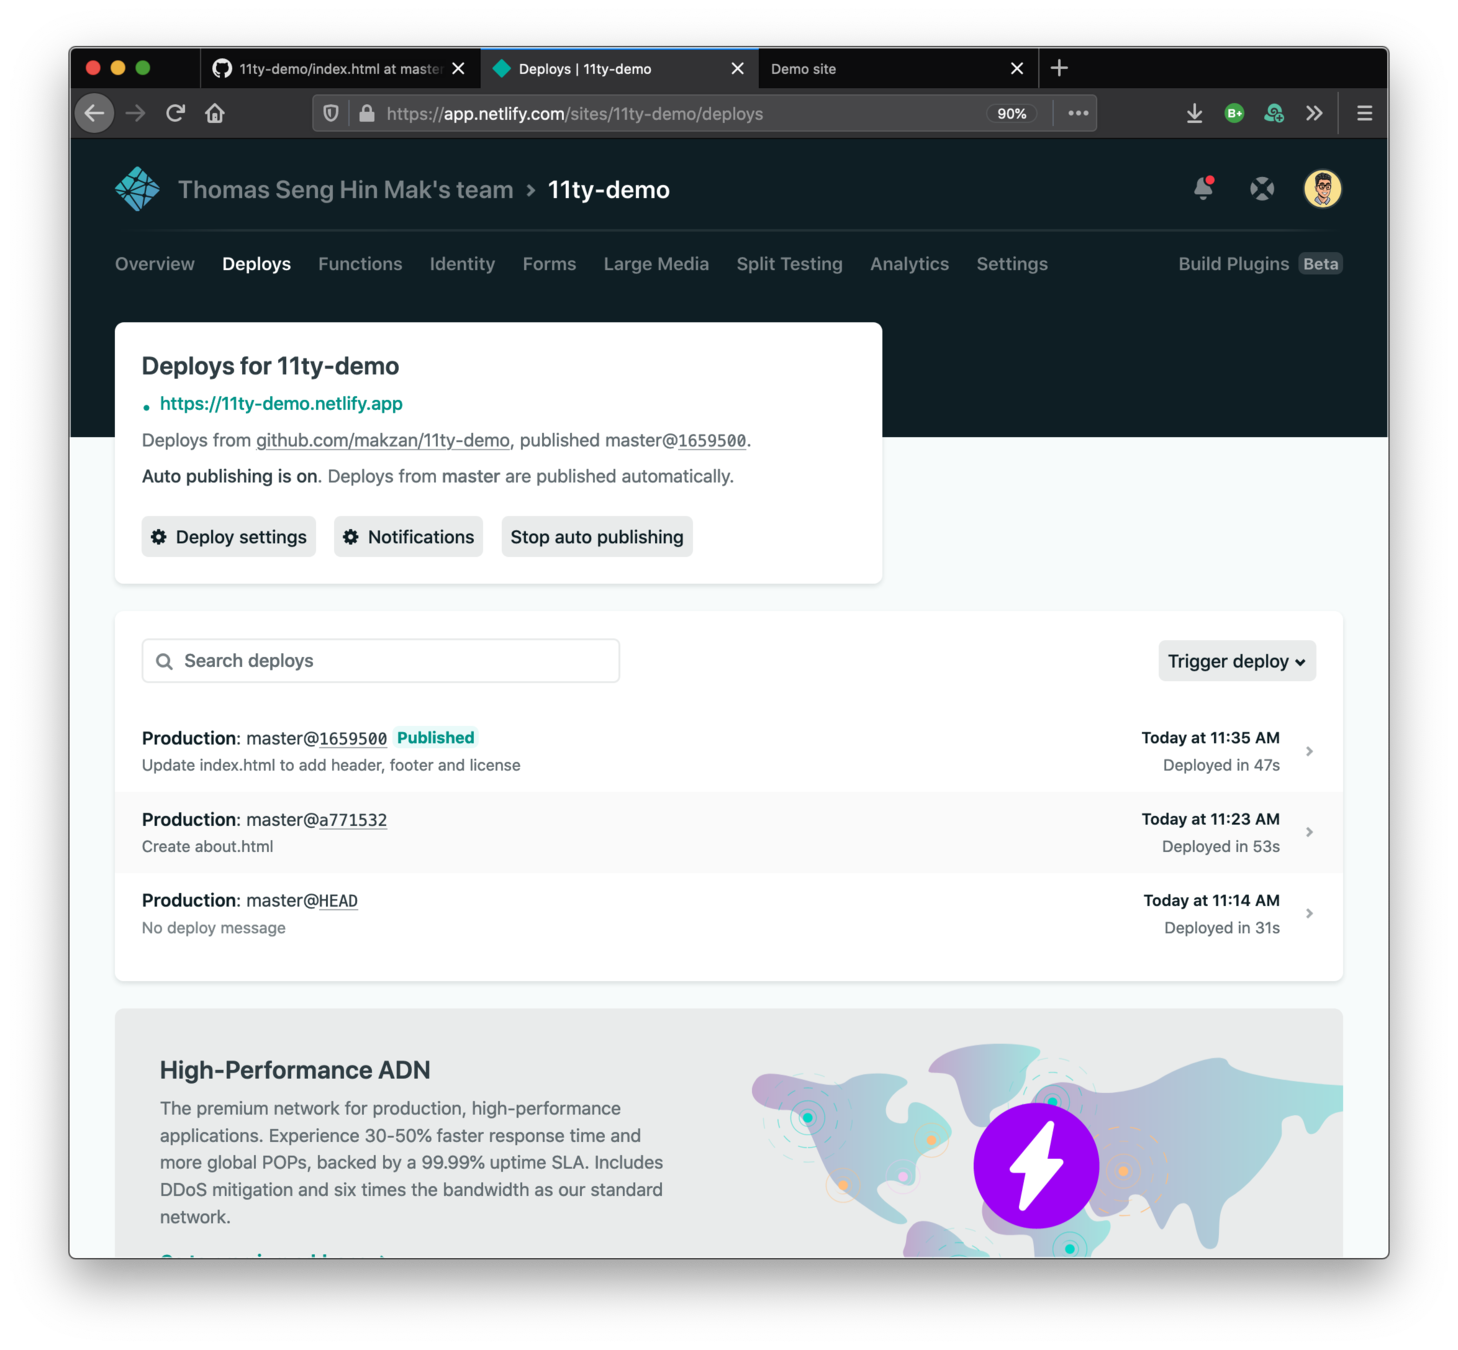Click the Deploy settings button
1458x1350 pixels.
pyautogui.click(x=229, y=537)
